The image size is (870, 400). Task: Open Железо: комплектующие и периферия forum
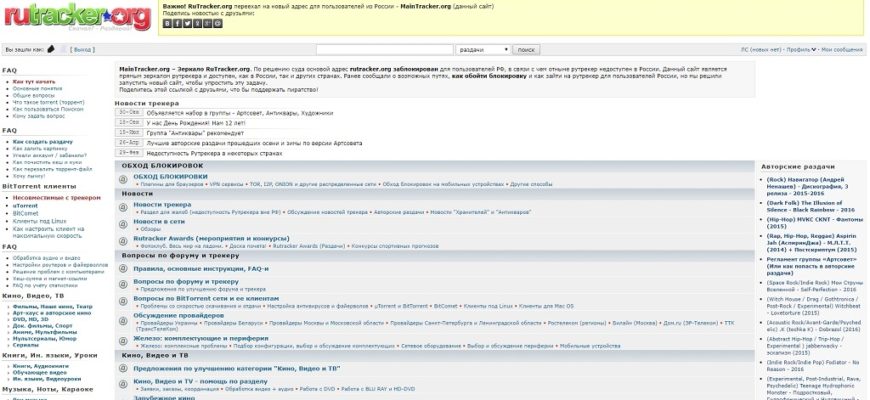[201, 338]
